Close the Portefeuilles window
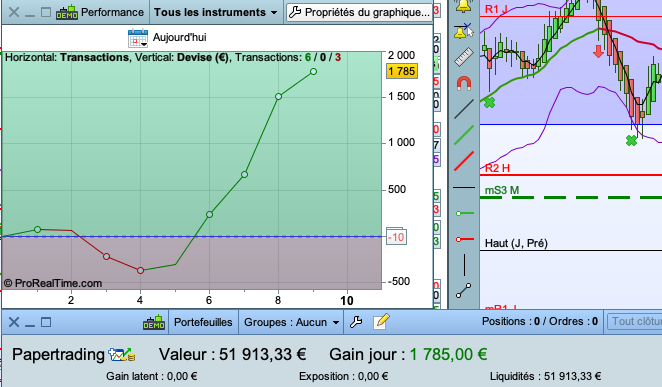This screenshot has width=662, height=387. (x=14, y=322)
